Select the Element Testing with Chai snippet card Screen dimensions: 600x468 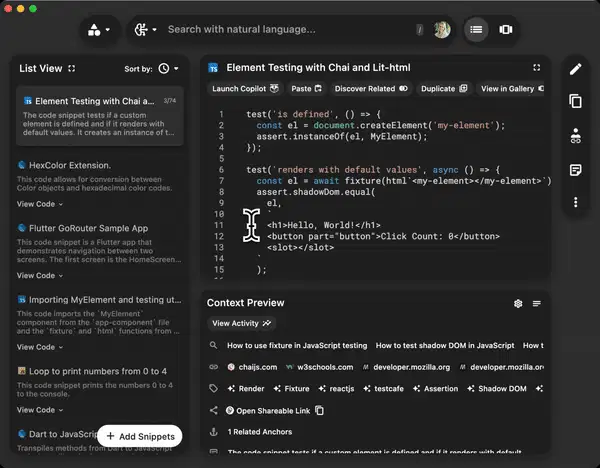(100, 116)
